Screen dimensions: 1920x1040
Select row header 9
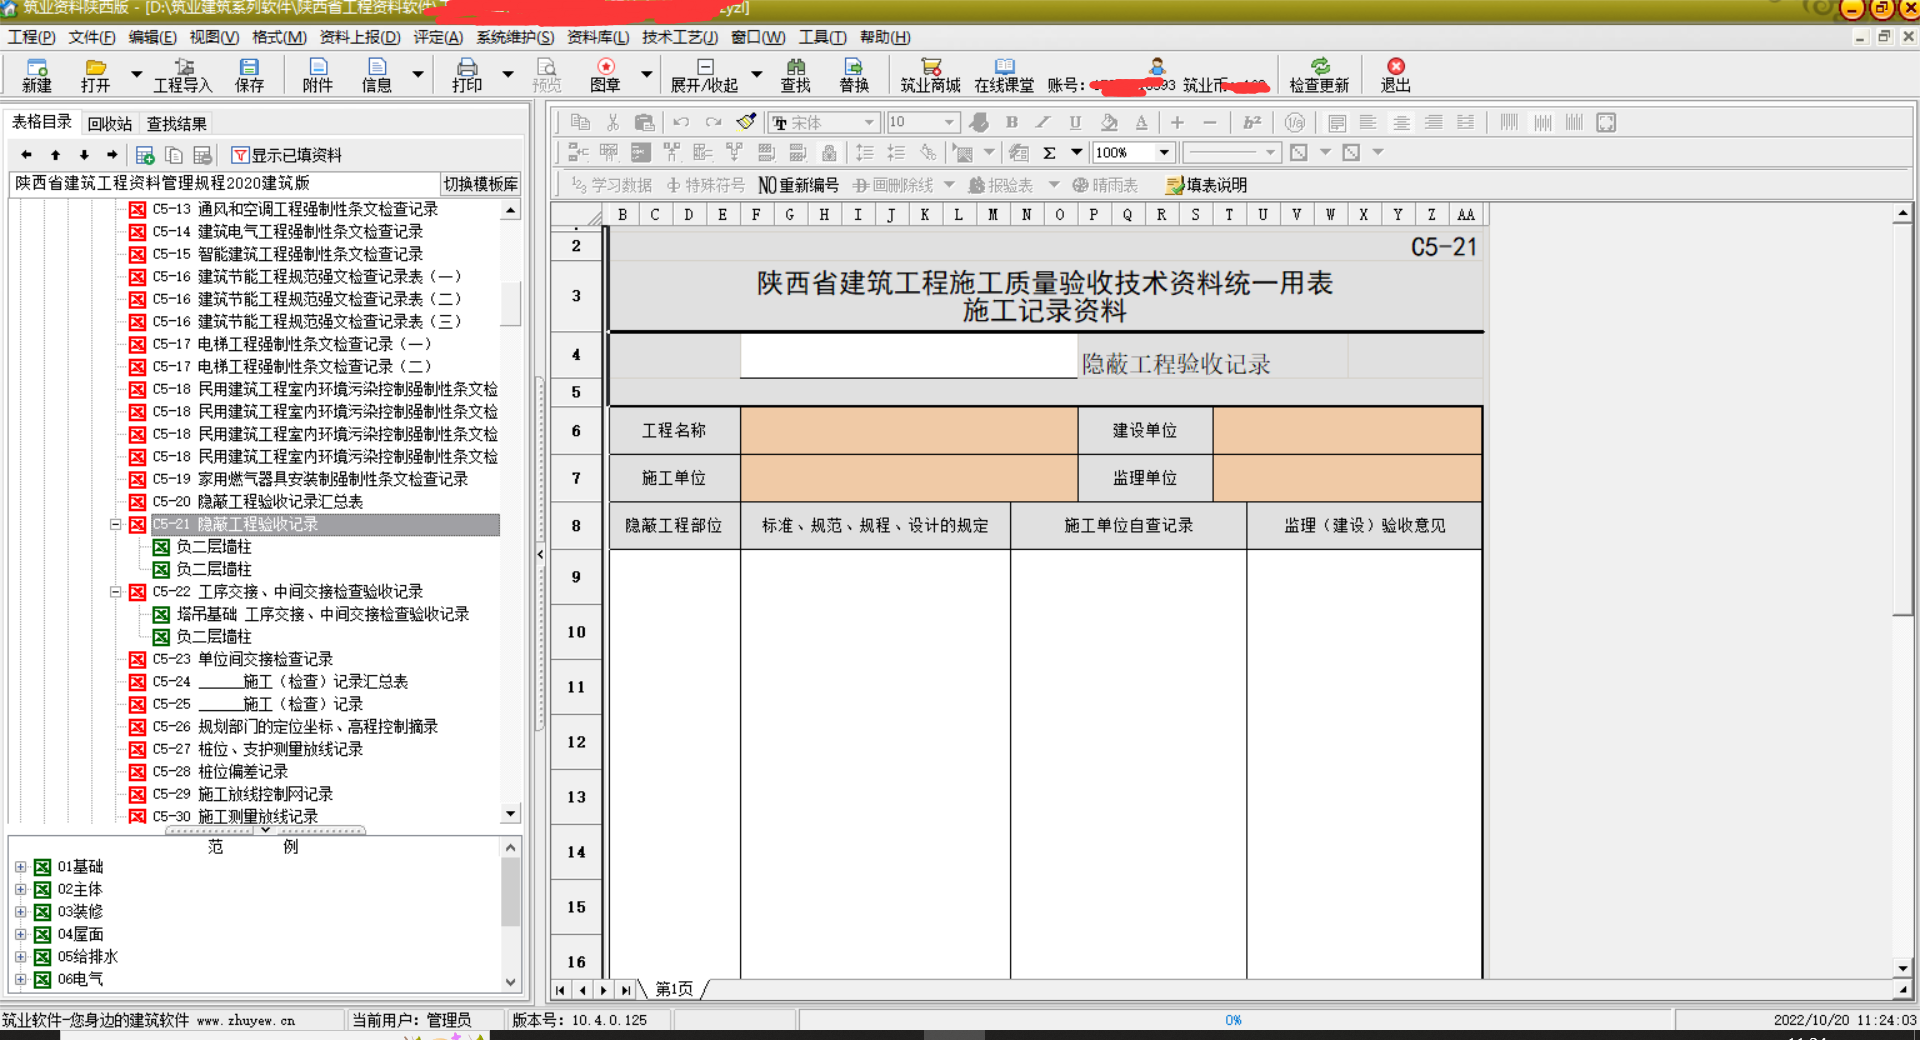[576, 577]
